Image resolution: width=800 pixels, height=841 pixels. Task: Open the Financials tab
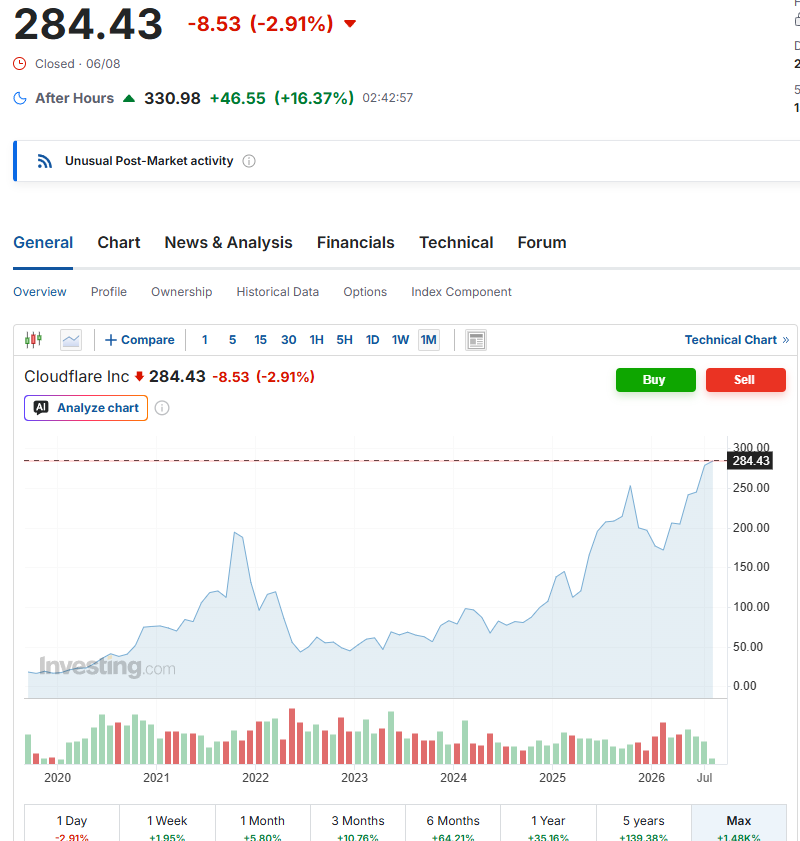355,242
